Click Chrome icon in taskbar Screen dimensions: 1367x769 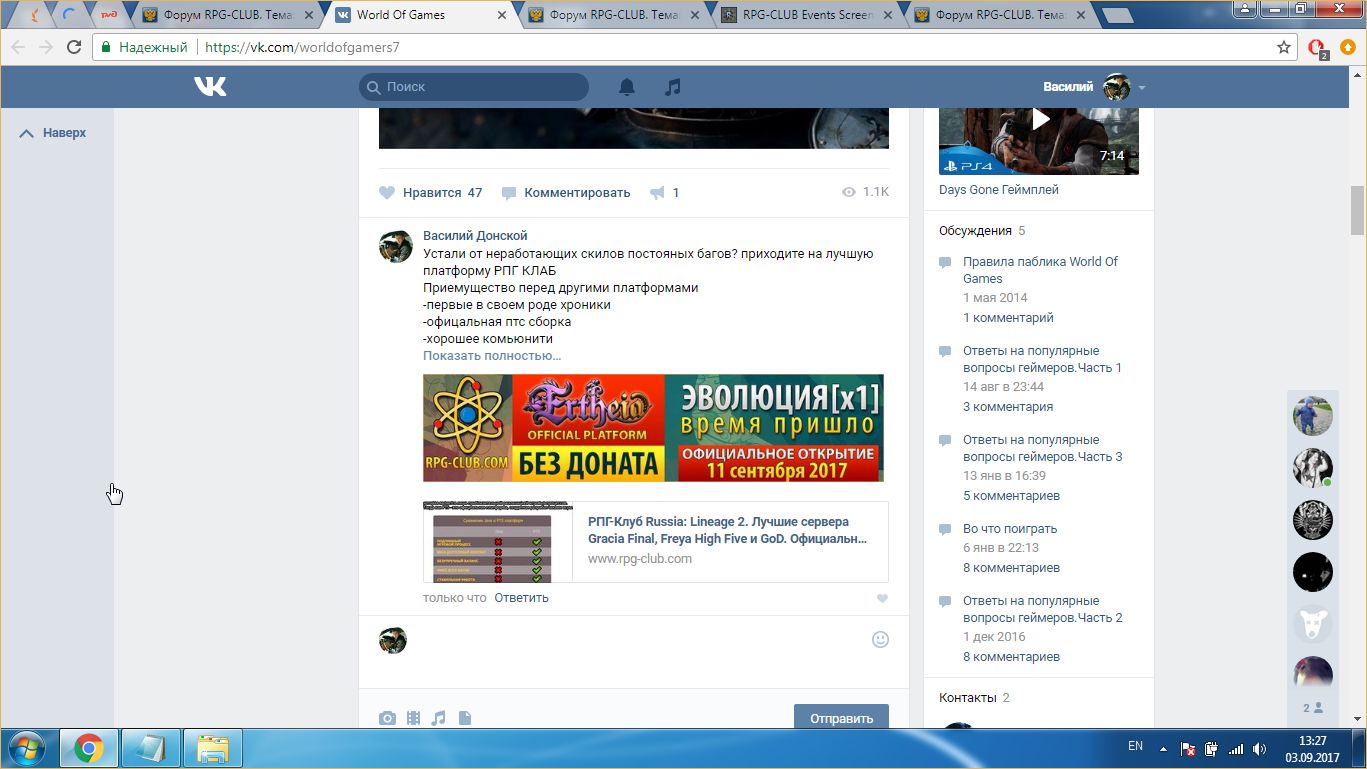89,748
